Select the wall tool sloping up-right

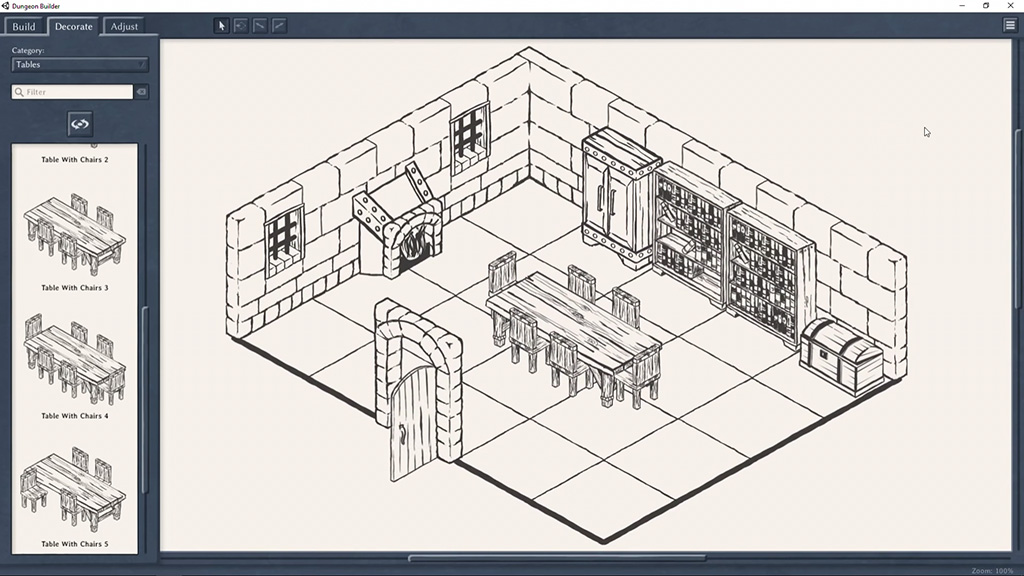tap(279, 26)
